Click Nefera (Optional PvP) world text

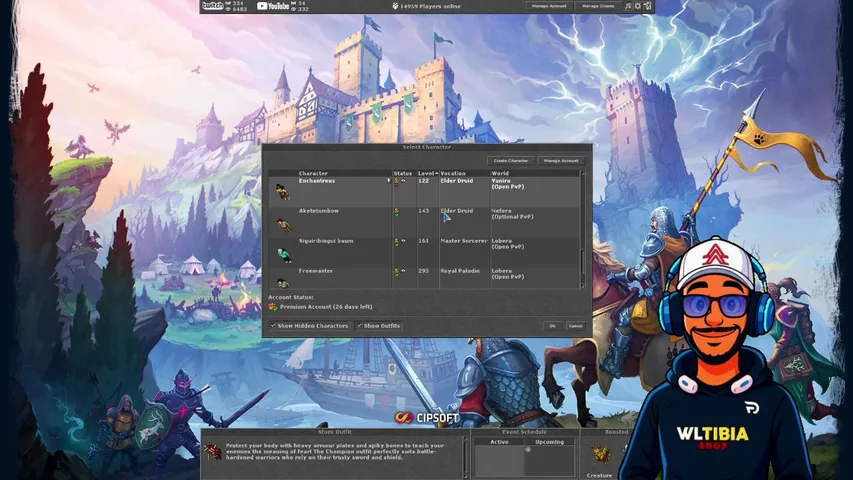[512, 213]
